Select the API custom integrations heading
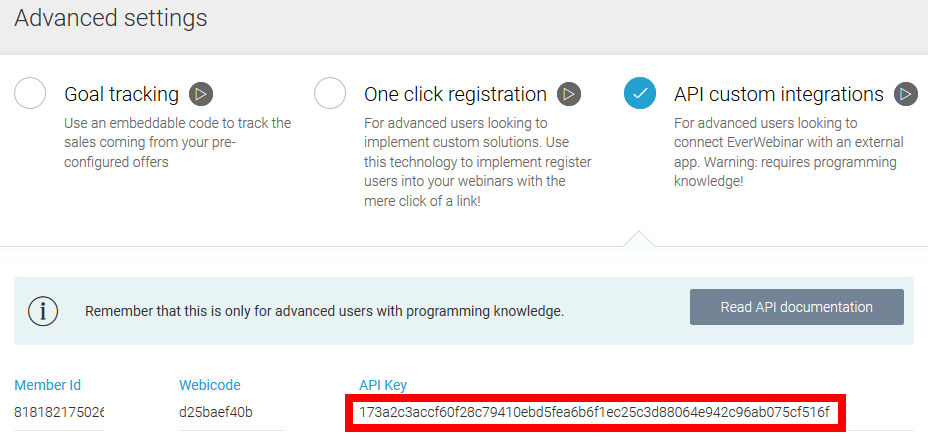928x437 pixels. point(779,94)
